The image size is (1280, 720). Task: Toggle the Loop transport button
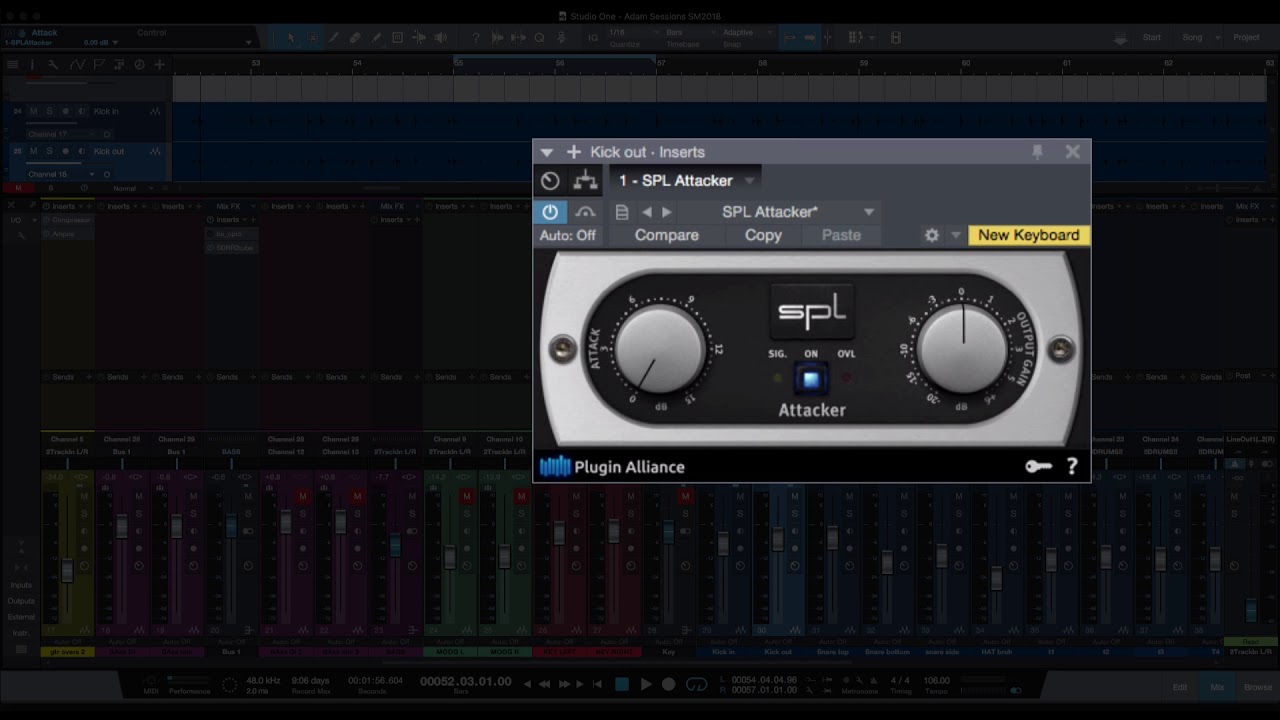(696, 684)
